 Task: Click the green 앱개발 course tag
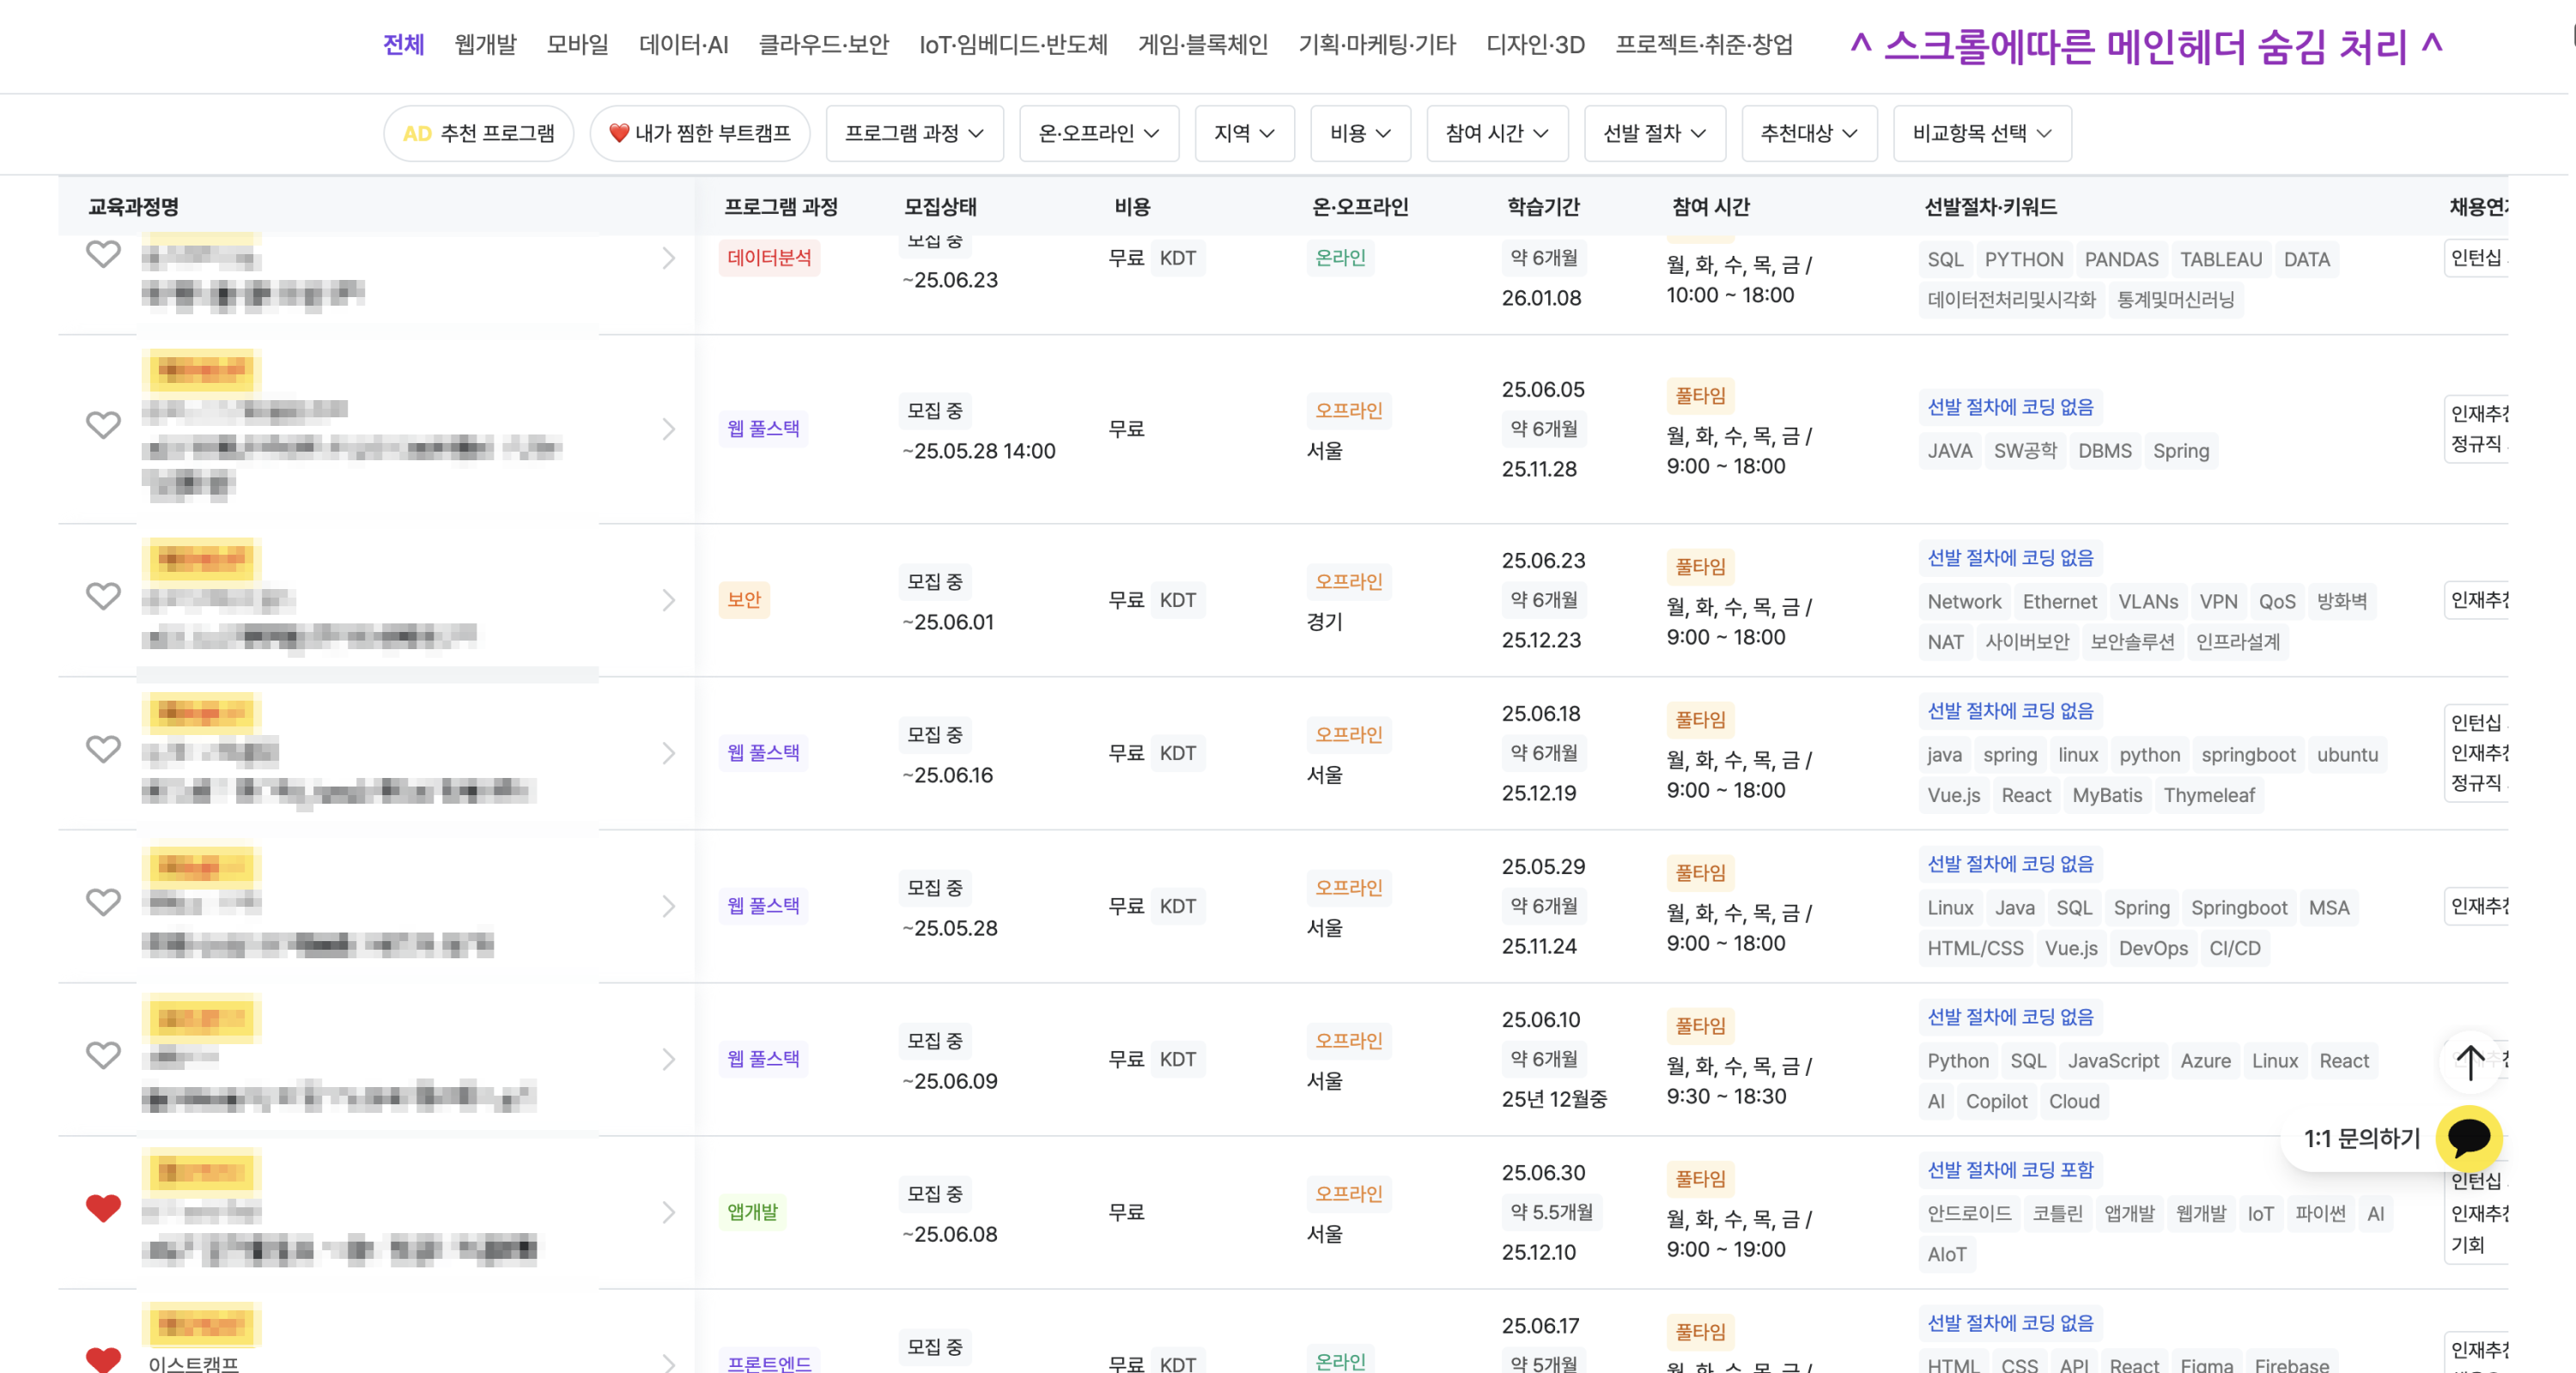coord(752,1212)
